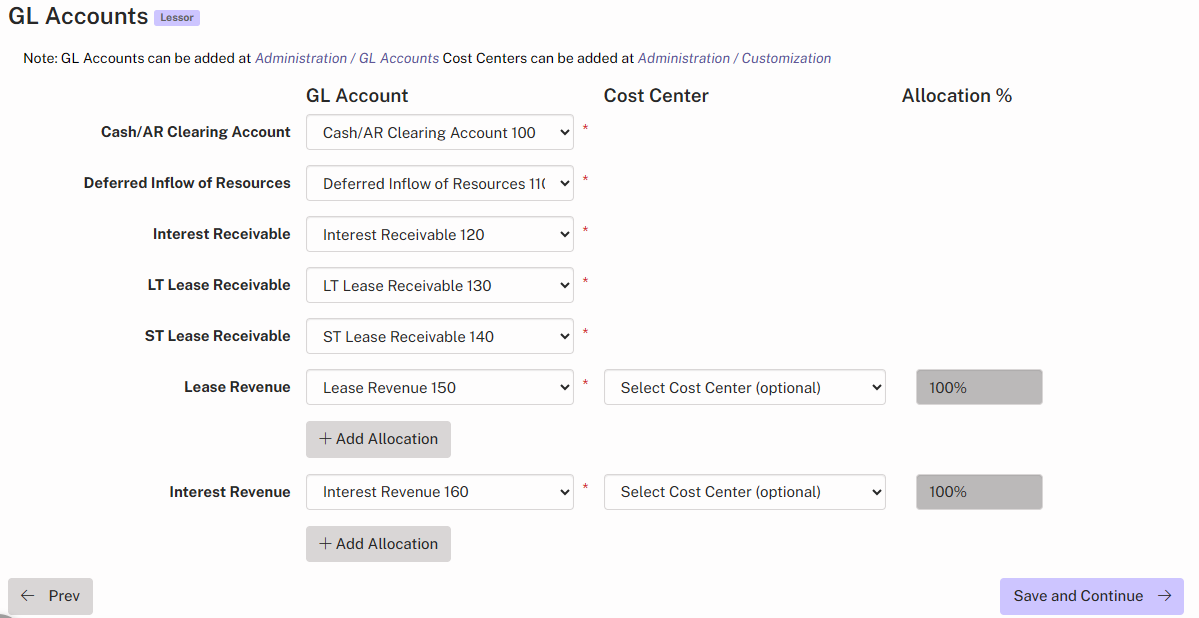Click Add Allocation under Lease Revenue
The image size is (1199, 618).
click(x=378, y=439)
